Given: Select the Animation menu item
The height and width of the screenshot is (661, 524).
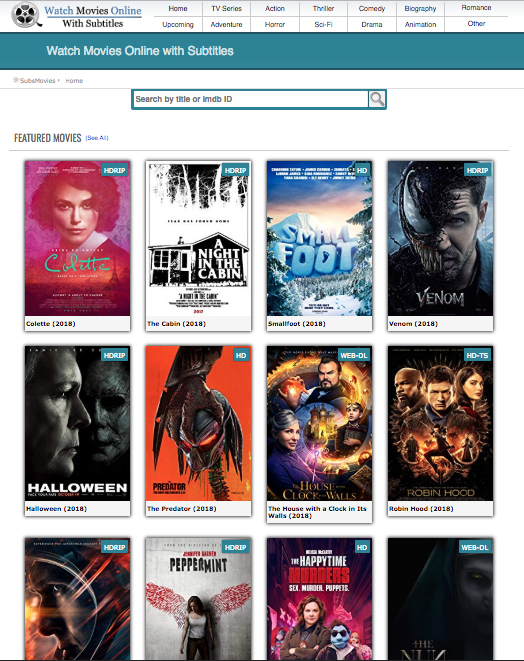Looking at the screenshot, I should tap(420, 24).
